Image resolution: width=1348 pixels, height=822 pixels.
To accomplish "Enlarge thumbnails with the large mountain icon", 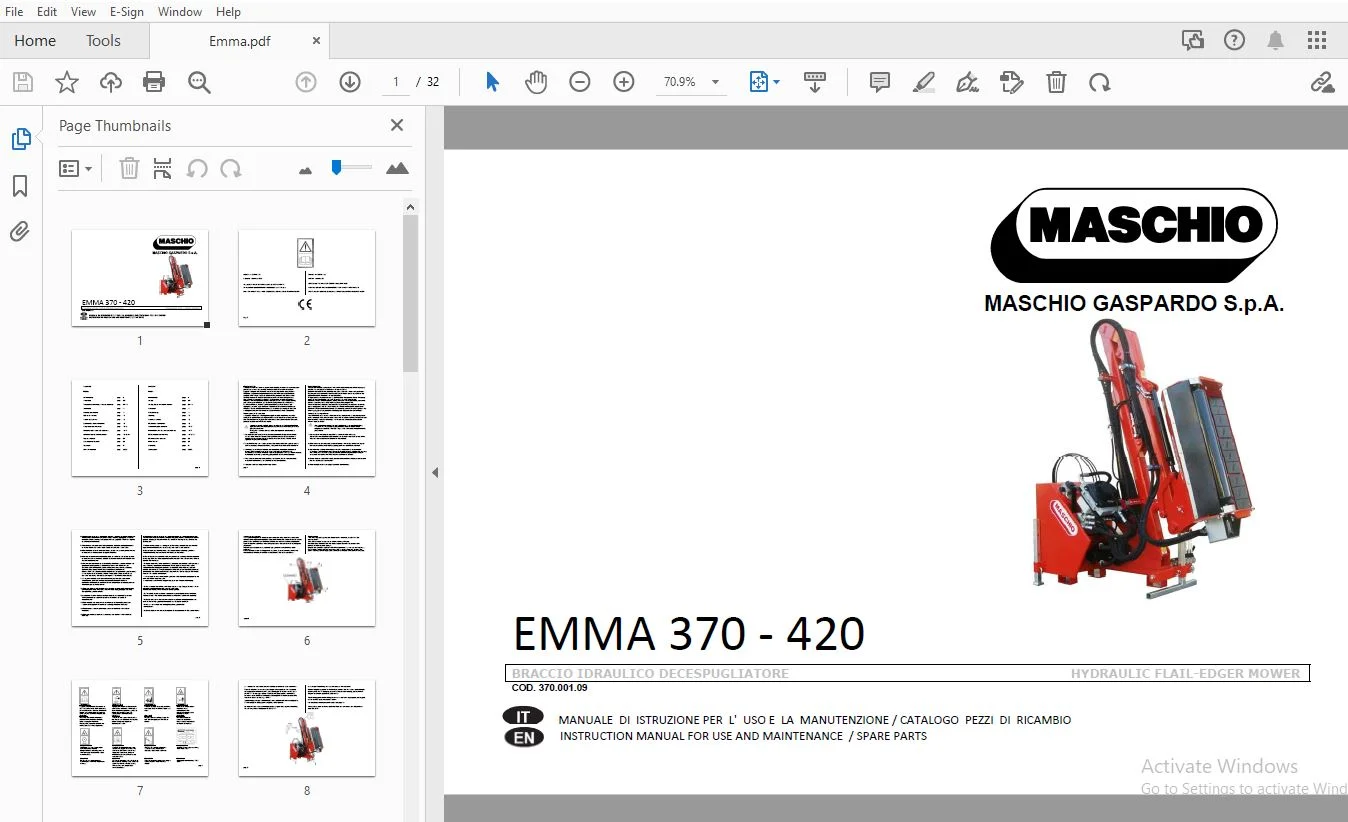I will [397, 169].
